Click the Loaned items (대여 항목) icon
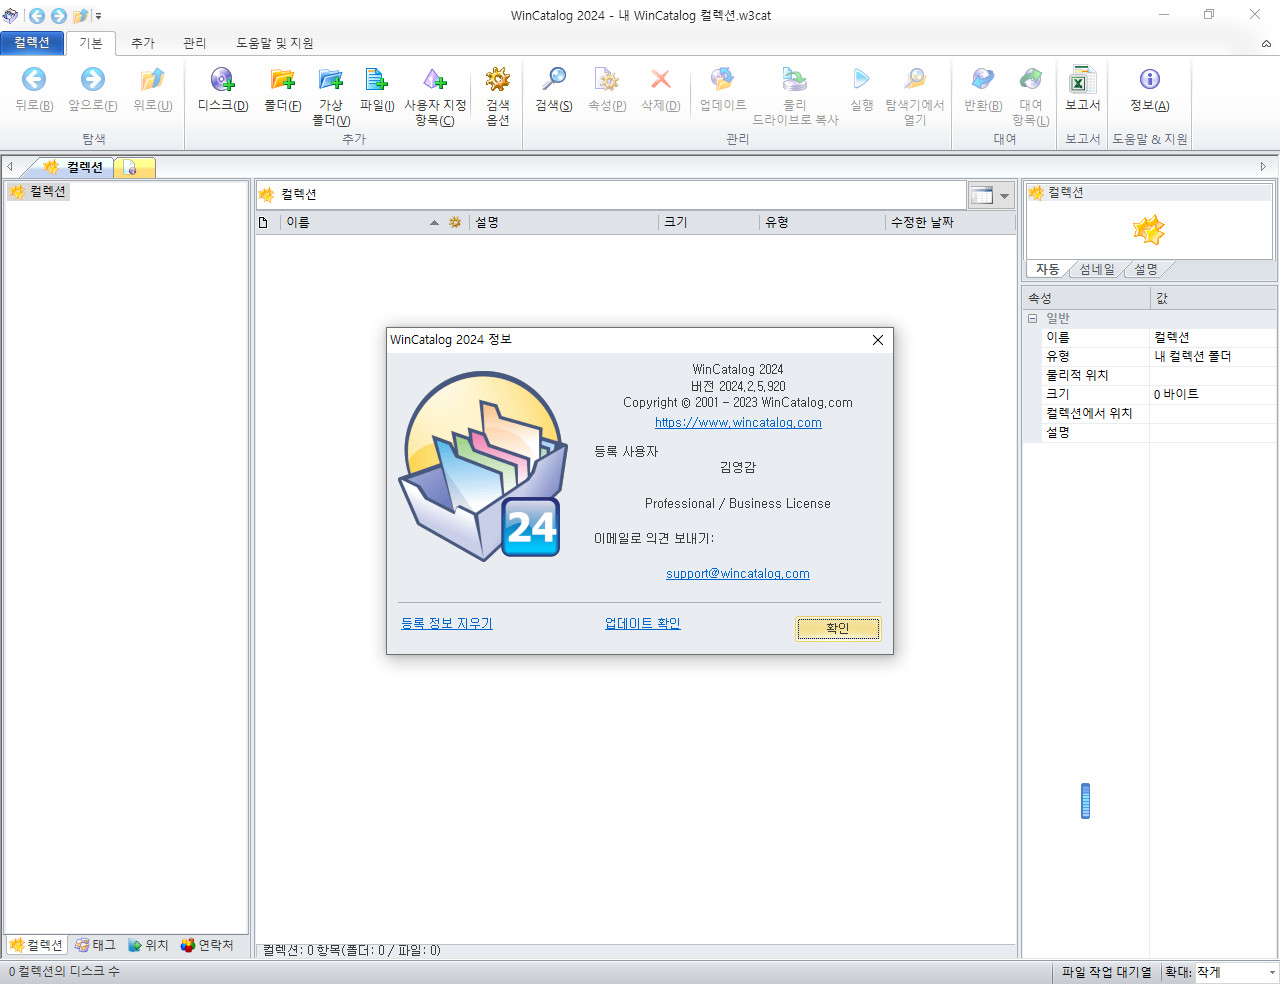The image size is (1280, 984). [1031, 79]
